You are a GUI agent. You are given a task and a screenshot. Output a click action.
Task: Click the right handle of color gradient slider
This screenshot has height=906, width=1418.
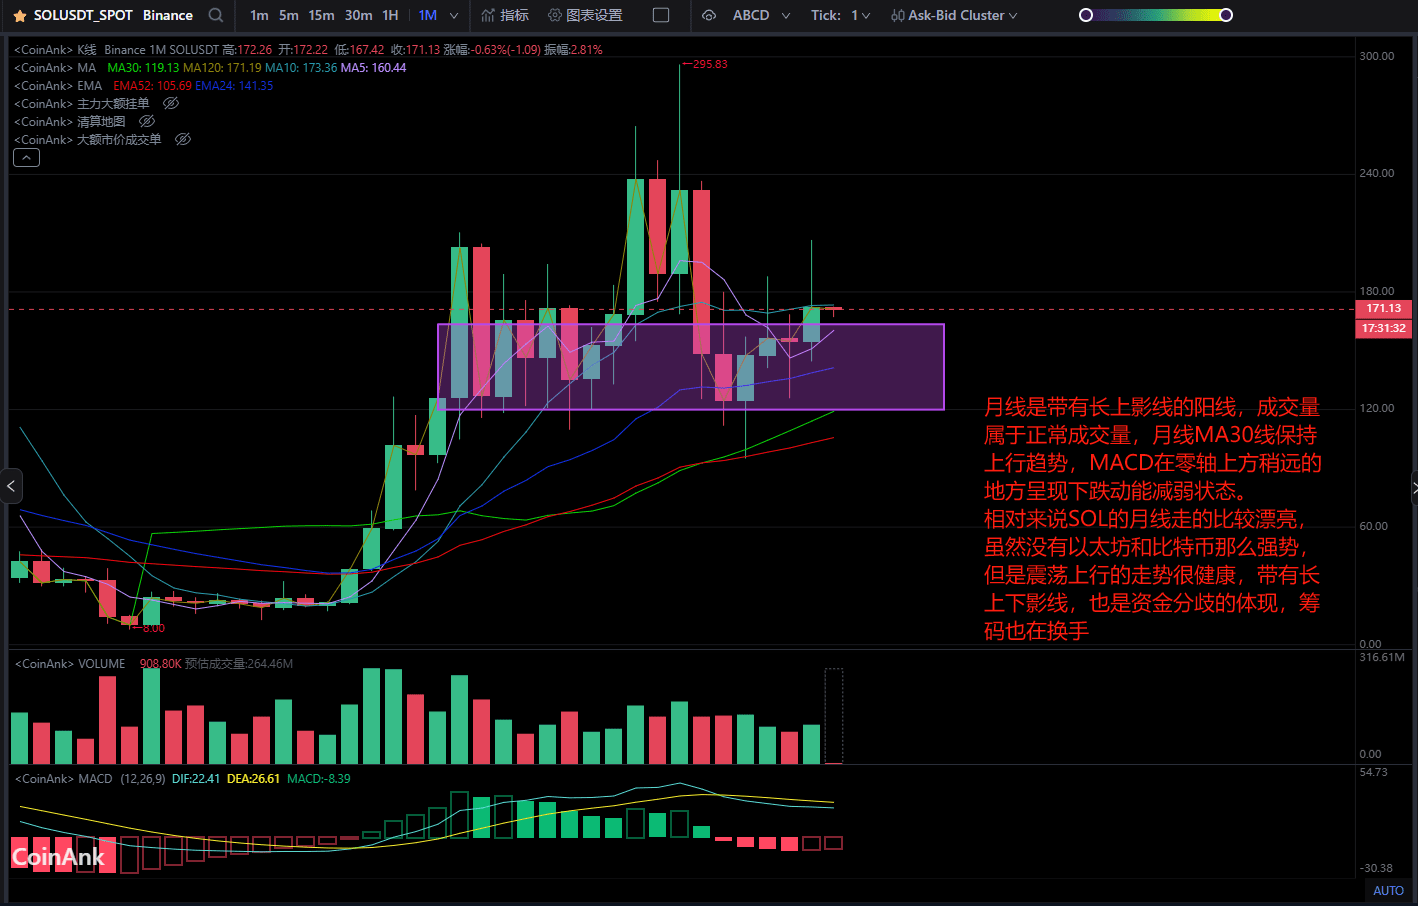(x=1226, y=15)
